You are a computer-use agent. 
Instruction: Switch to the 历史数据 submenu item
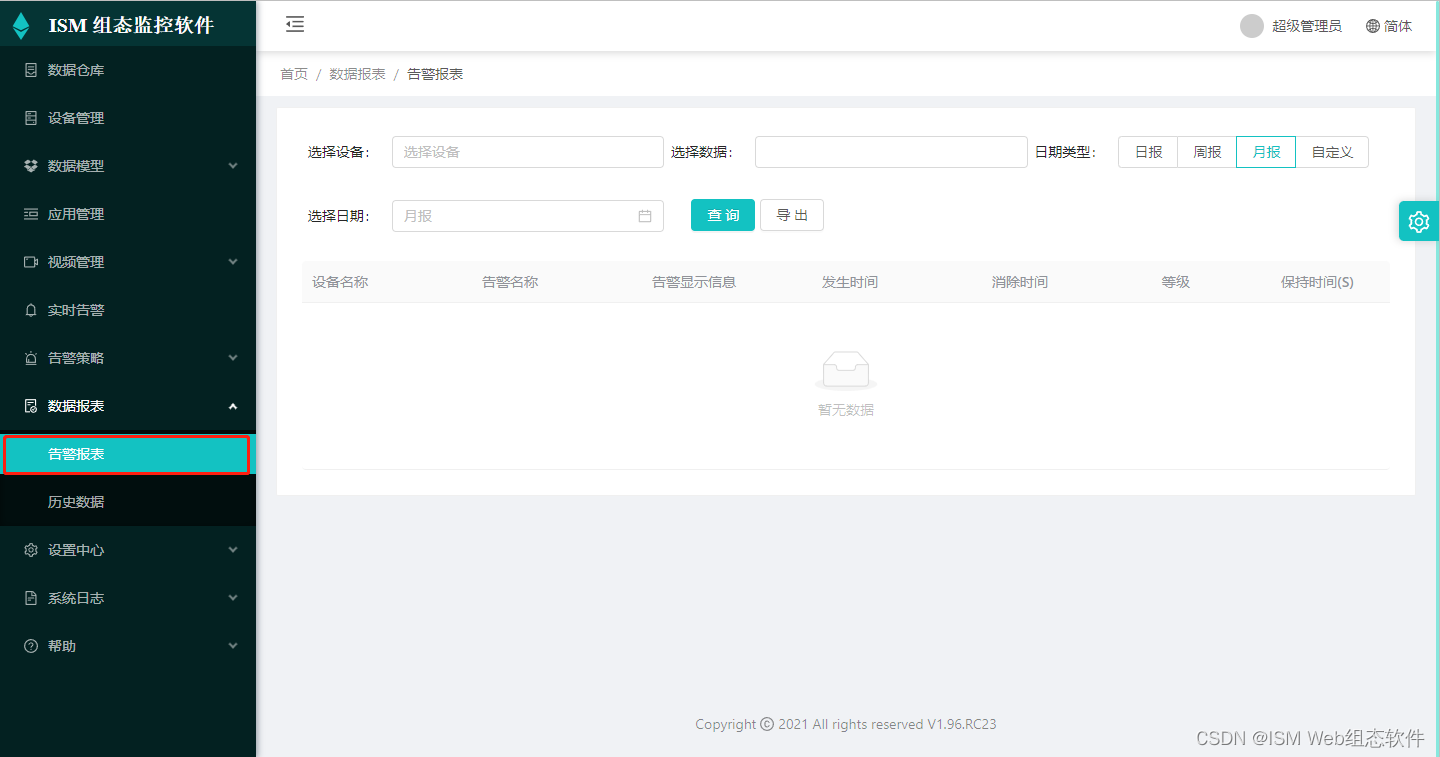coord(75,501)
